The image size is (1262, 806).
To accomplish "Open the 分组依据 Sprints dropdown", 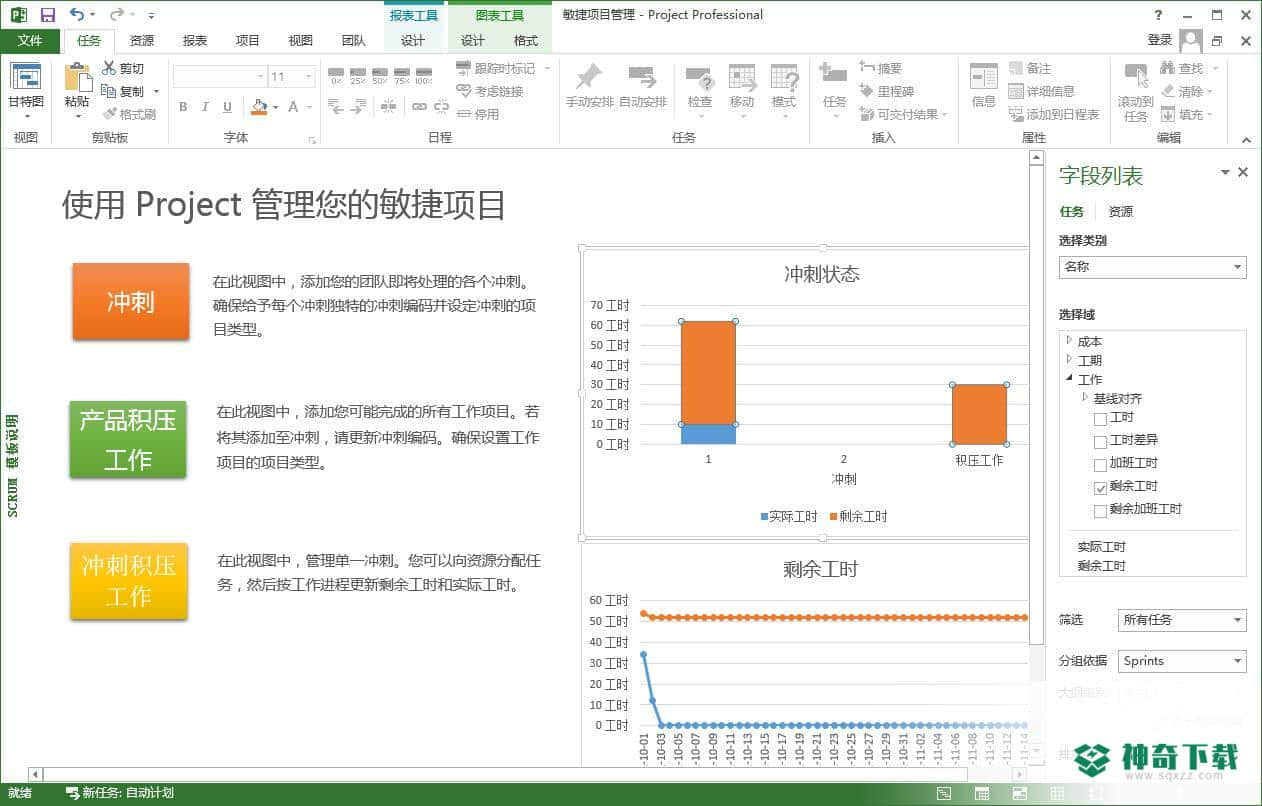I will [1182, 661].
